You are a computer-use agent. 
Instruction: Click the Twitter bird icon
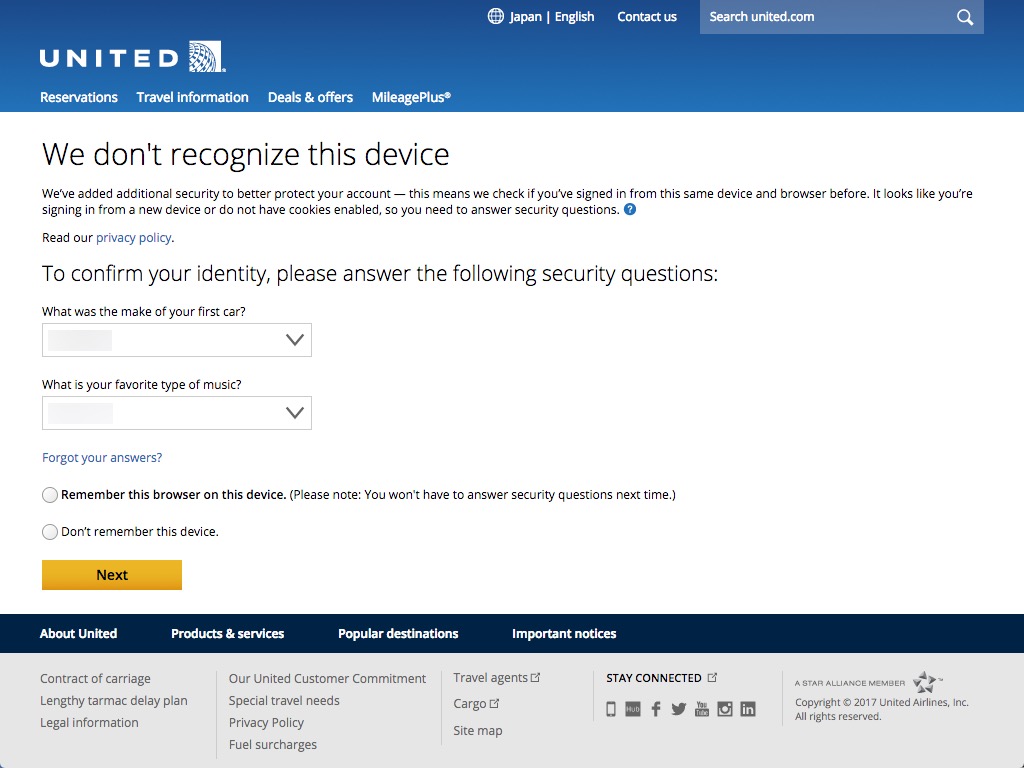point(679,708)
